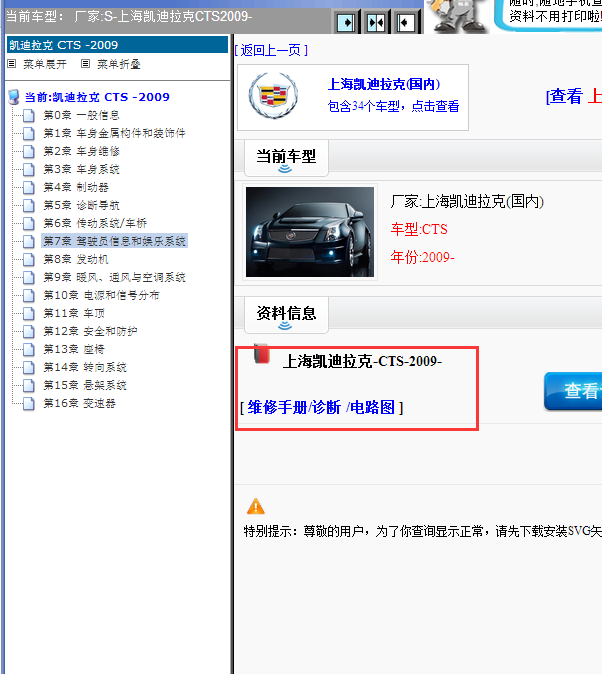Click the page icon beside 第16章 变速器
Image resolution: width=602 pixels, height=674 pixels.
pyautogui.click(x=29, y=404)
